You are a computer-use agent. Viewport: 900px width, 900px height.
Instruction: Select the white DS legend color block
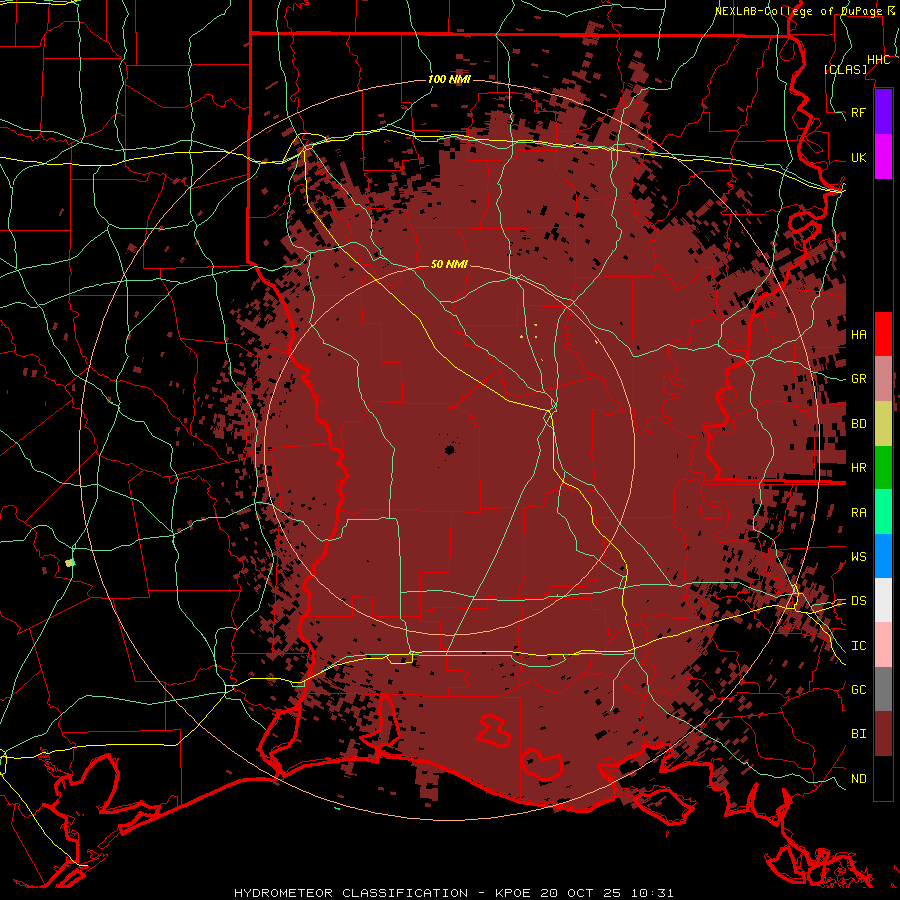tap(883, 600)
